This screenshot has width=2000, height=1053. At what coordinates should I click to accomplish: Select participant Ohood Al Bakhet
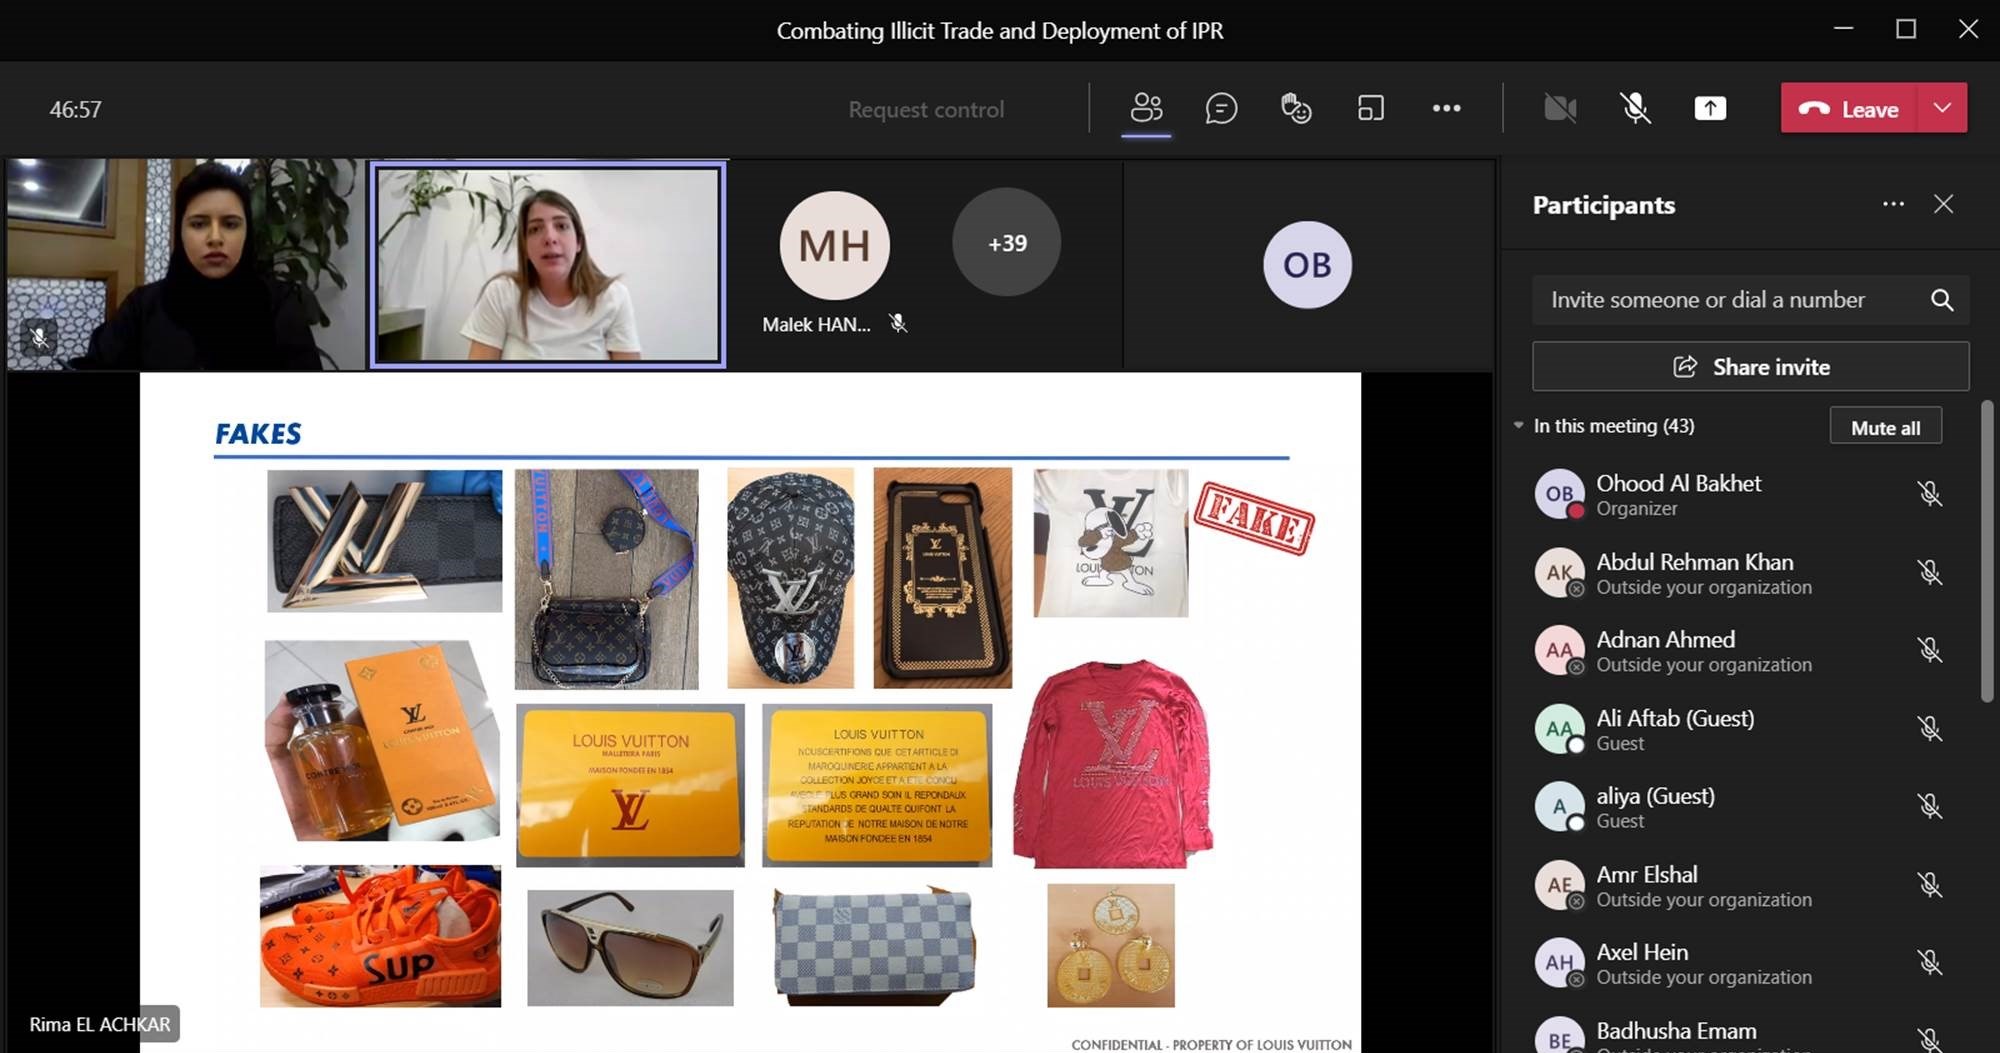coord(1740,494)
